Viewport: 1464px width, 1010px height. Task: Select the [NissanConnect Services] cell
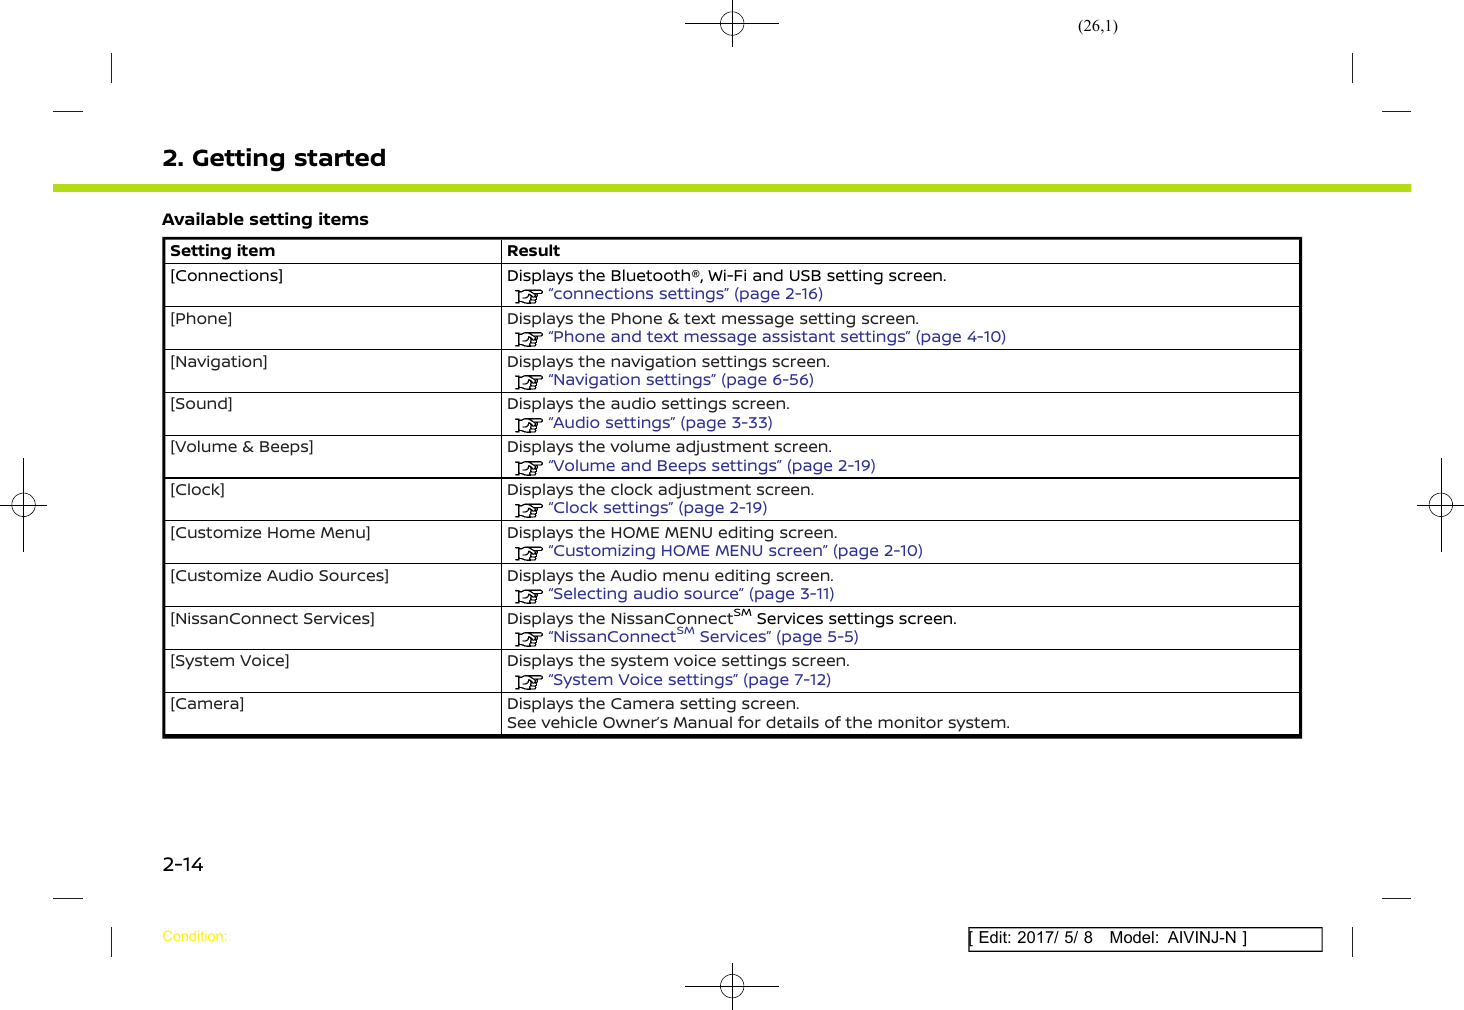point(332,628)
